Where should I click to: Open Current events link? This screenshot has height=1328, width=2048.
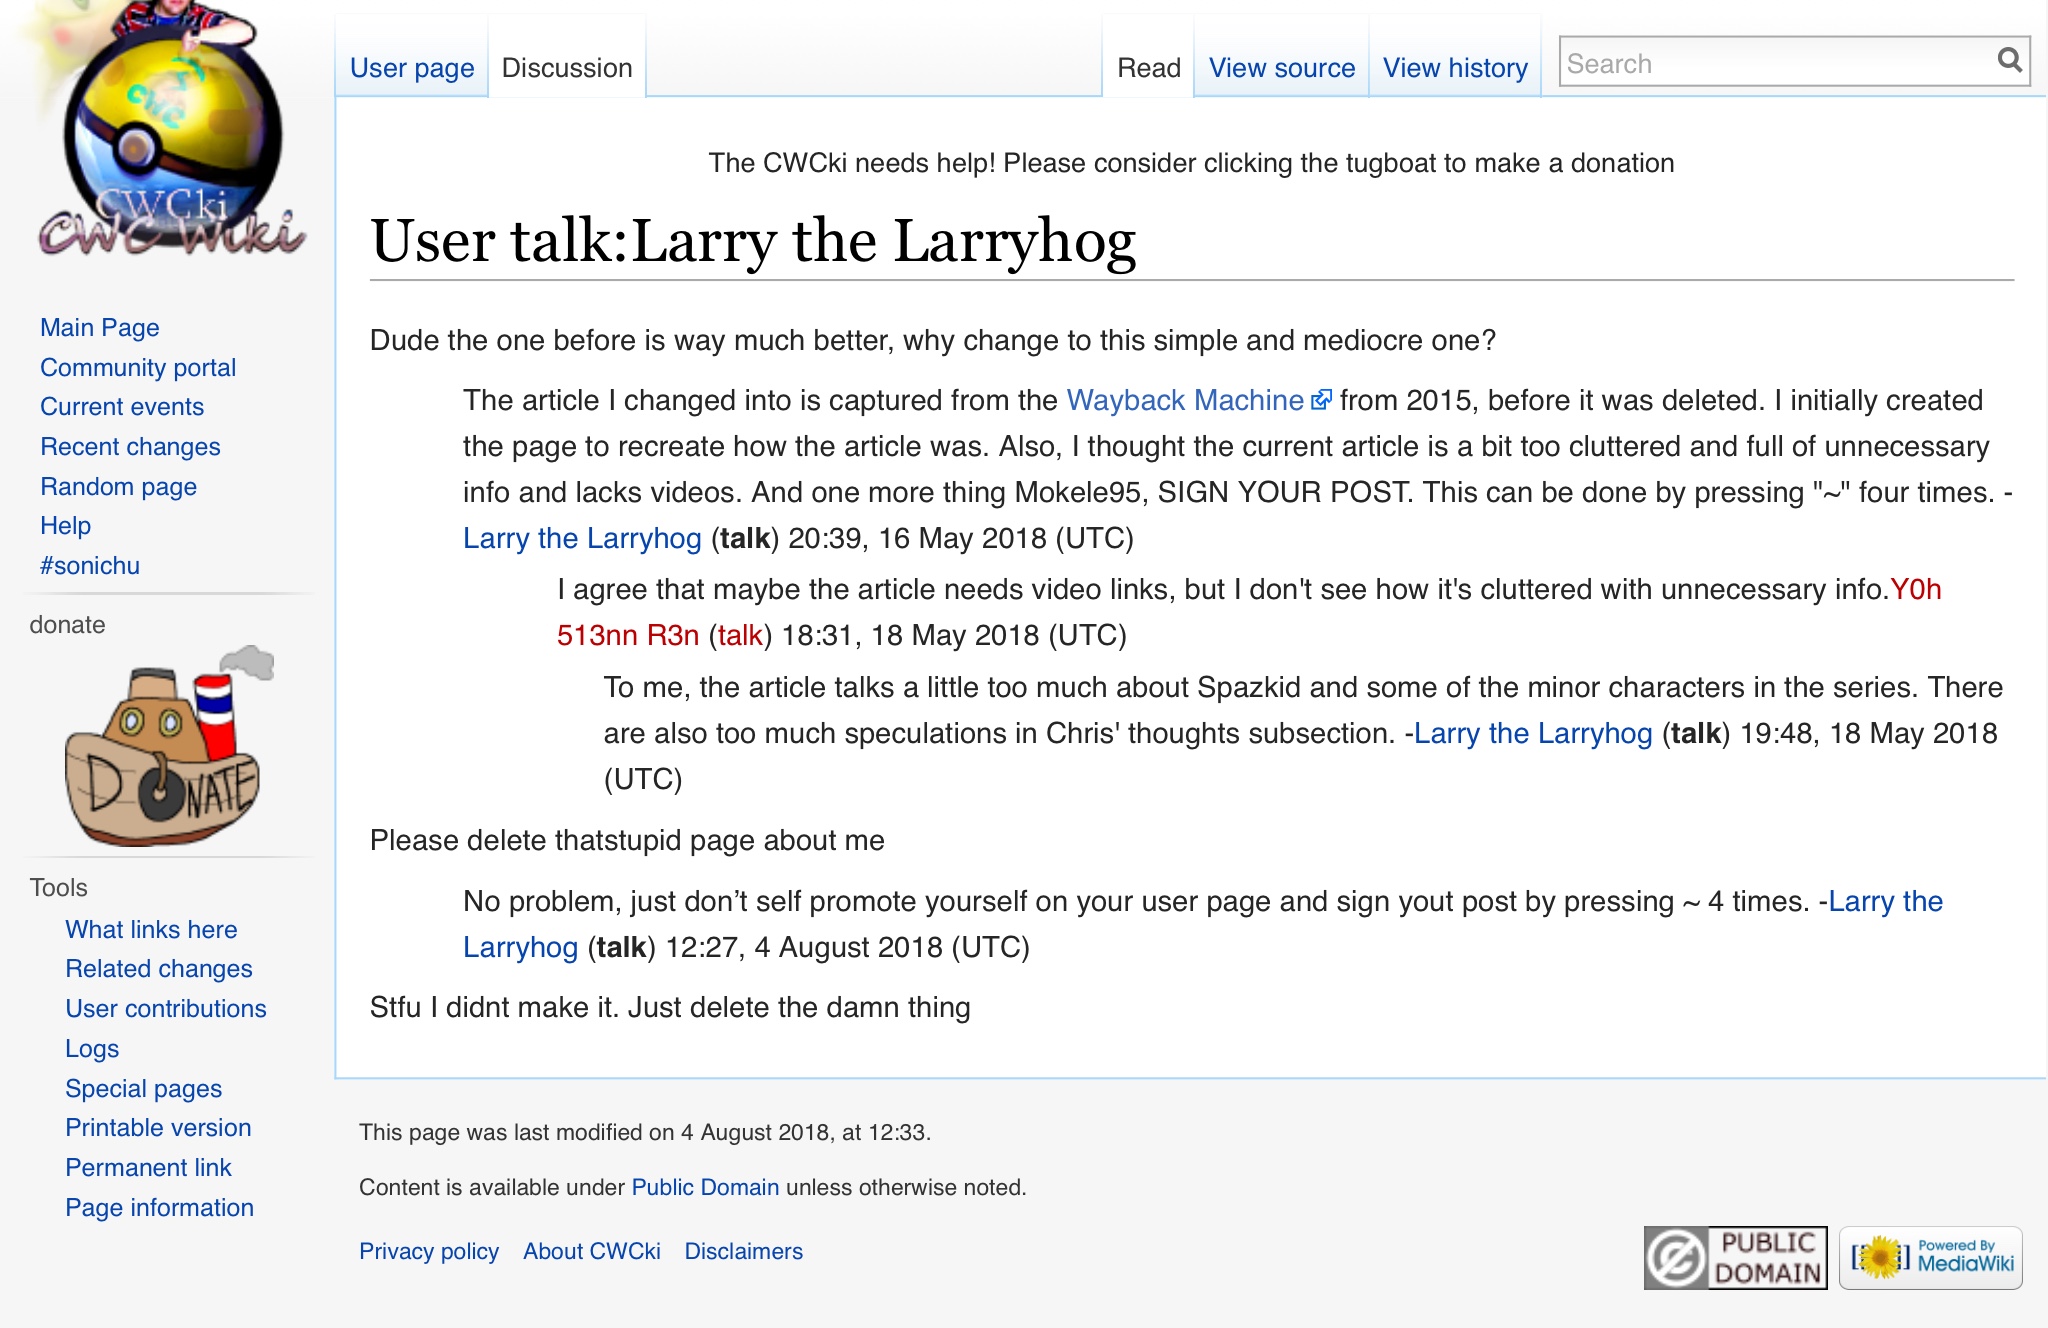tap(122, 407)
